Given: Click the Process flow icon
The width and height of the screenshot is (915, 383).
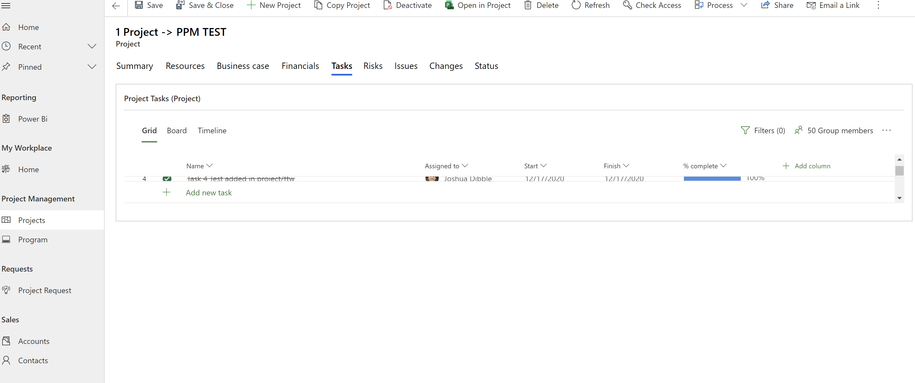Looking at the screenshot, I should 699,5.
